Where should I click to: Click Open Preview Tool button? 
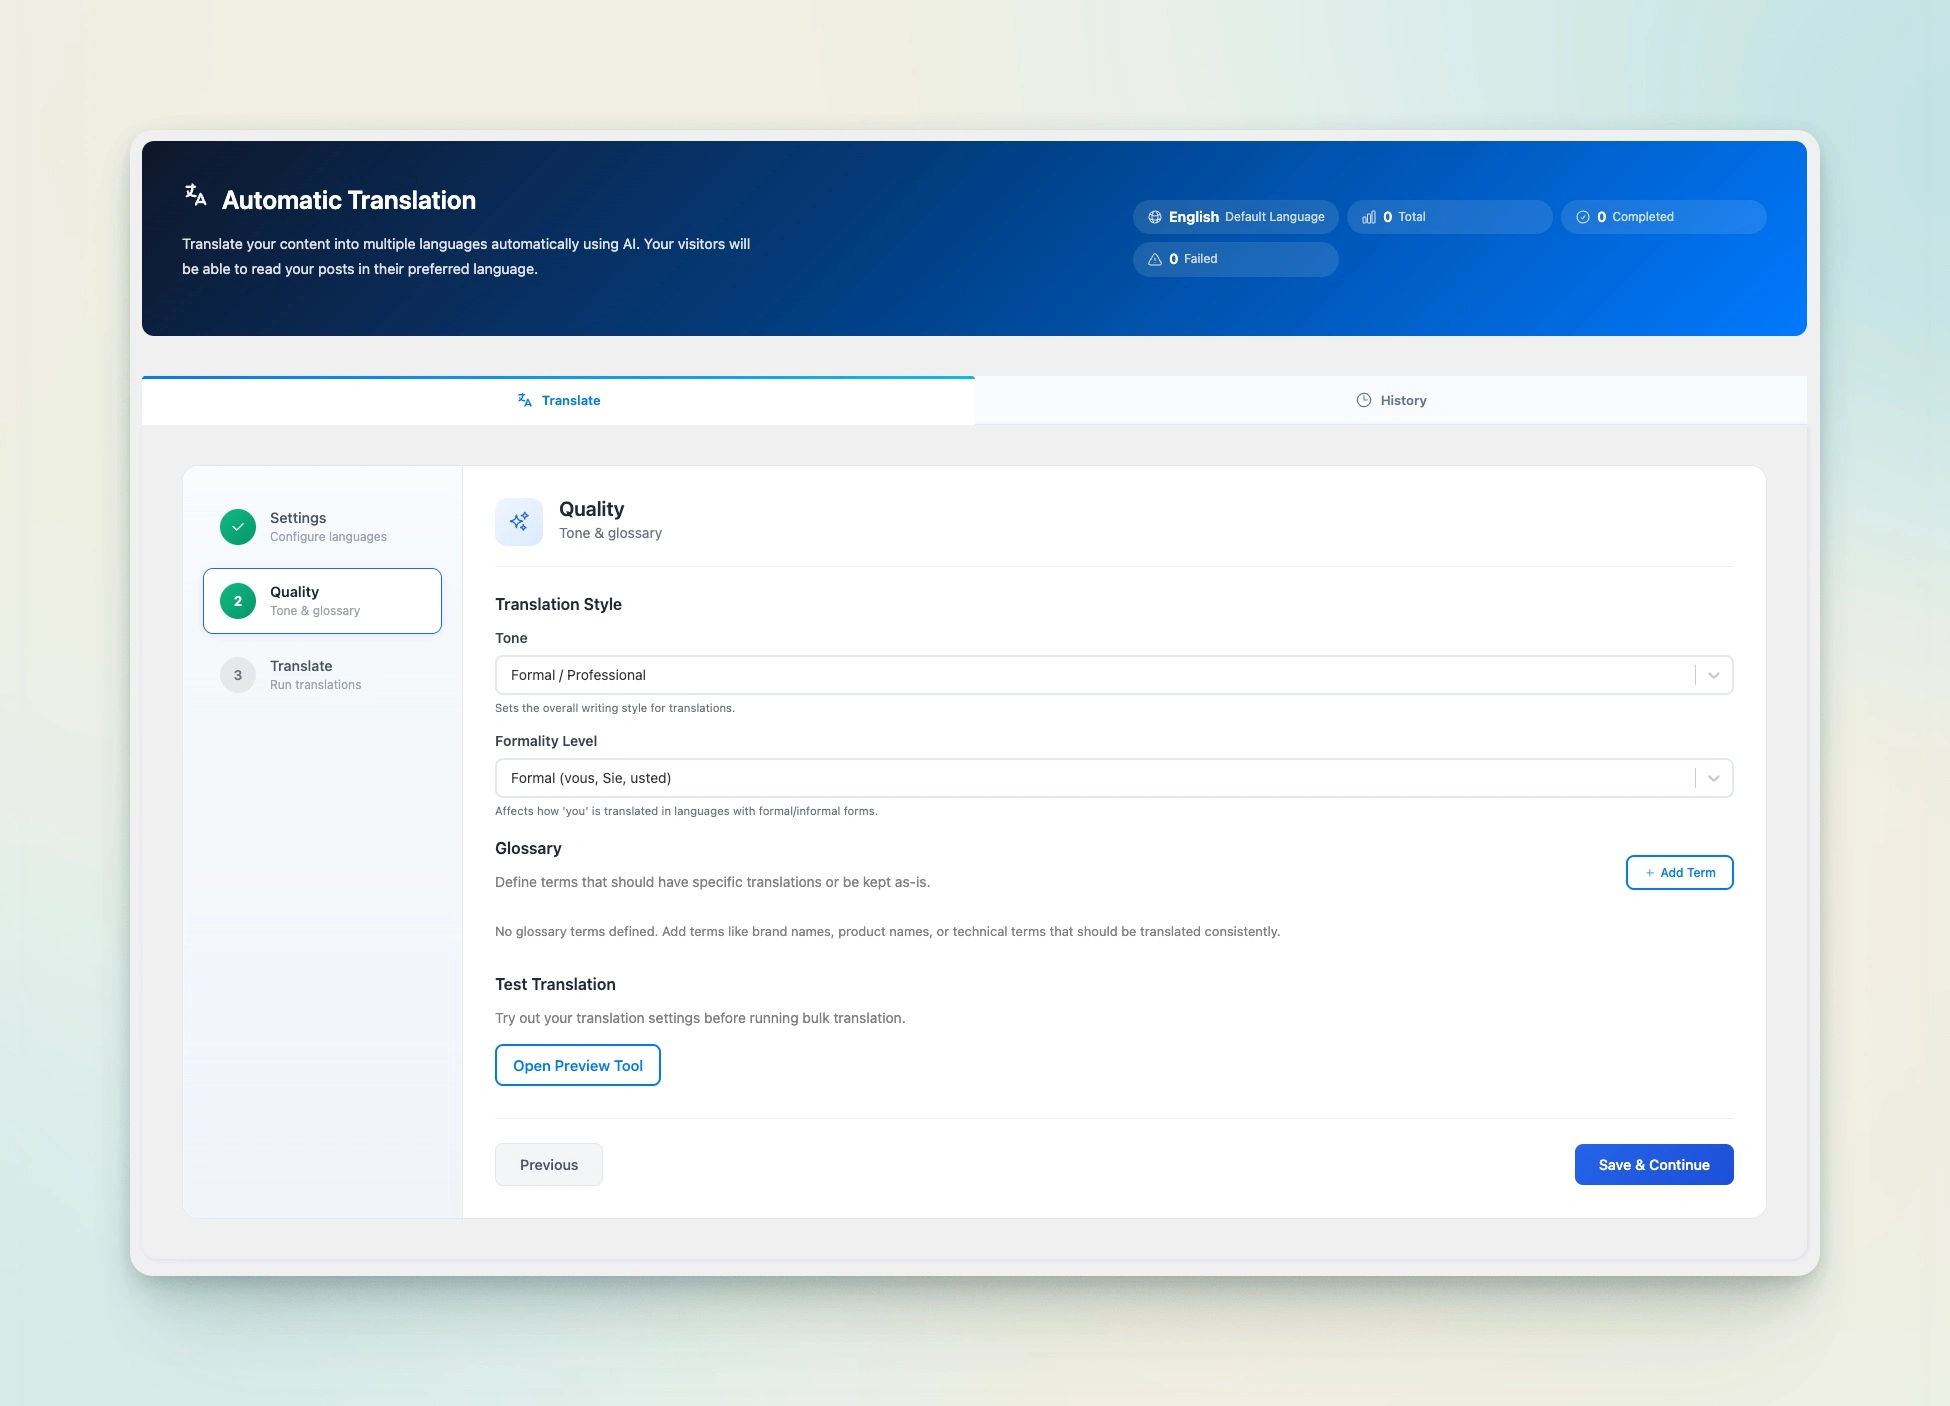coord(577,1065)
